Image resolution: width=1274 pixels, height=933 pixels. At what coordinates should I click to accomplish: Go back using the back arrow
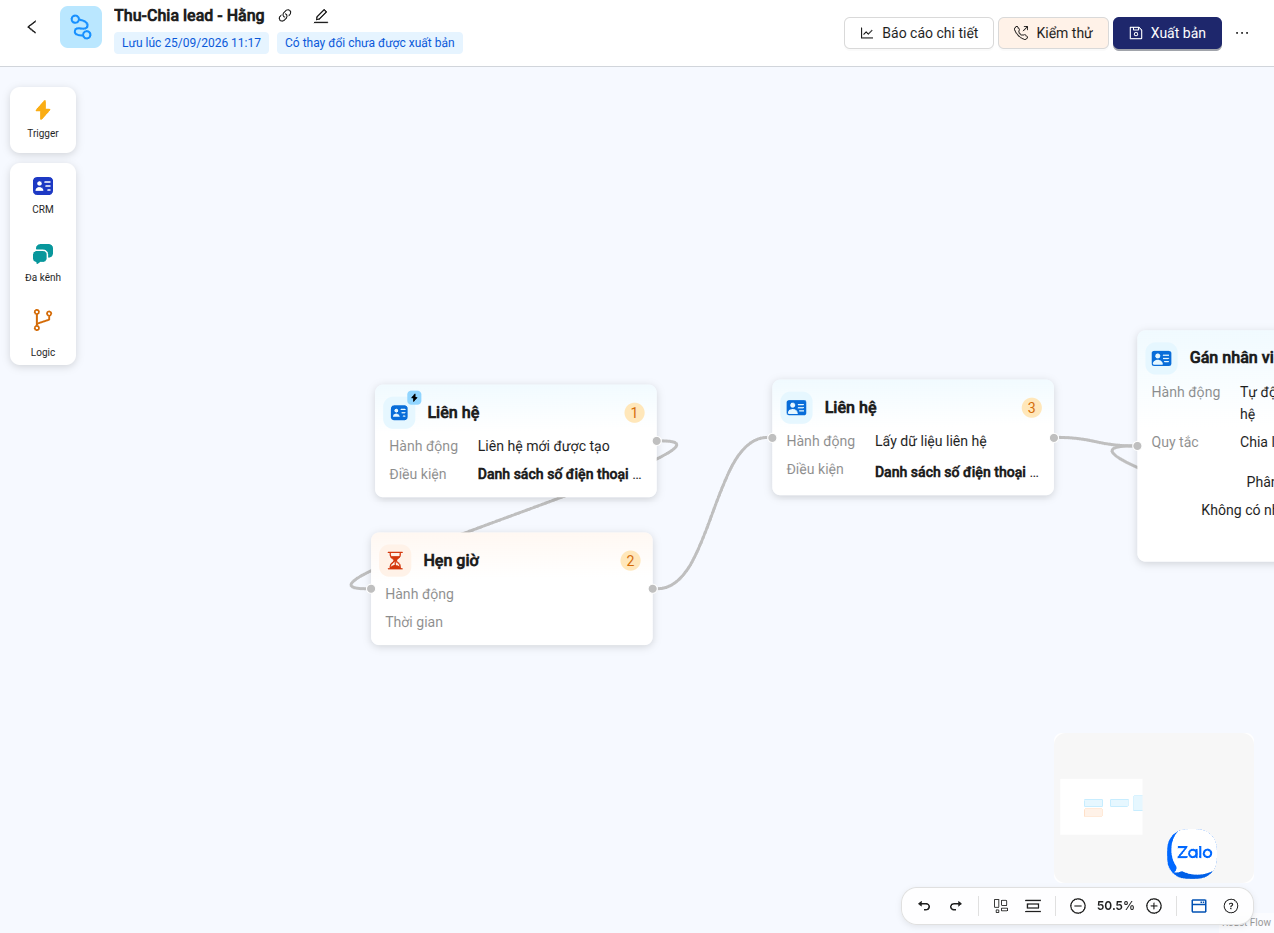coord(32,27)
